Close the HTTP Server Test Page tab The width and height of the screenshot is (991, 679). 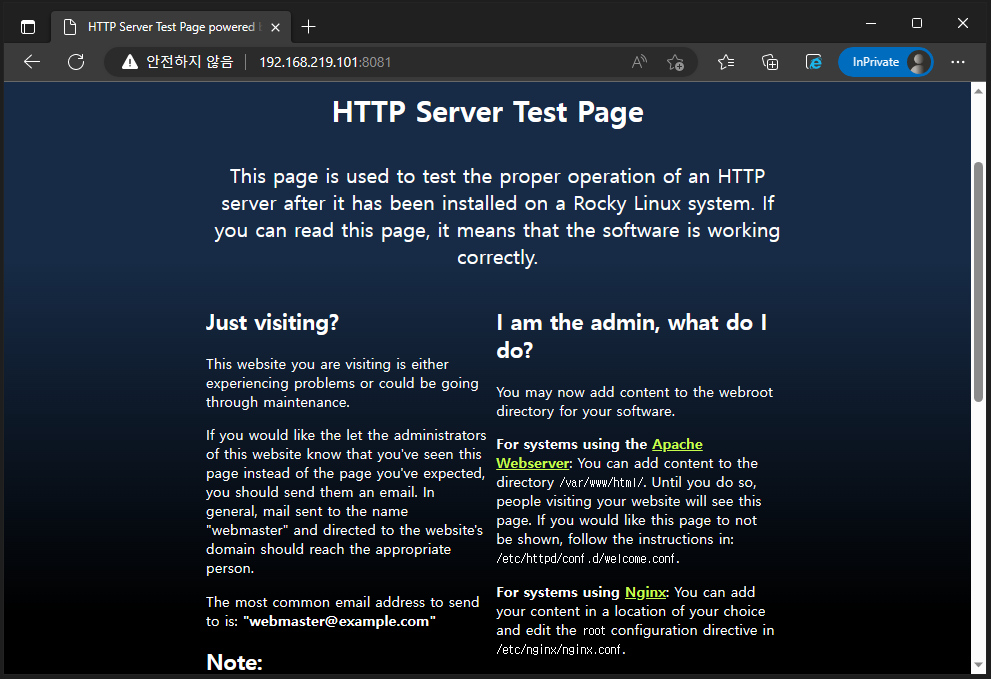pyautogui.click(x=275, y=27)
